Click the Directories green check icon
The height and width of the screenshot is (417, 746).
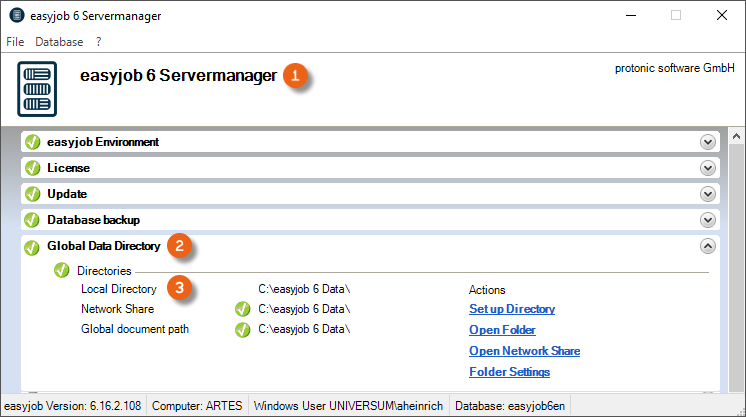coord(61,271)
